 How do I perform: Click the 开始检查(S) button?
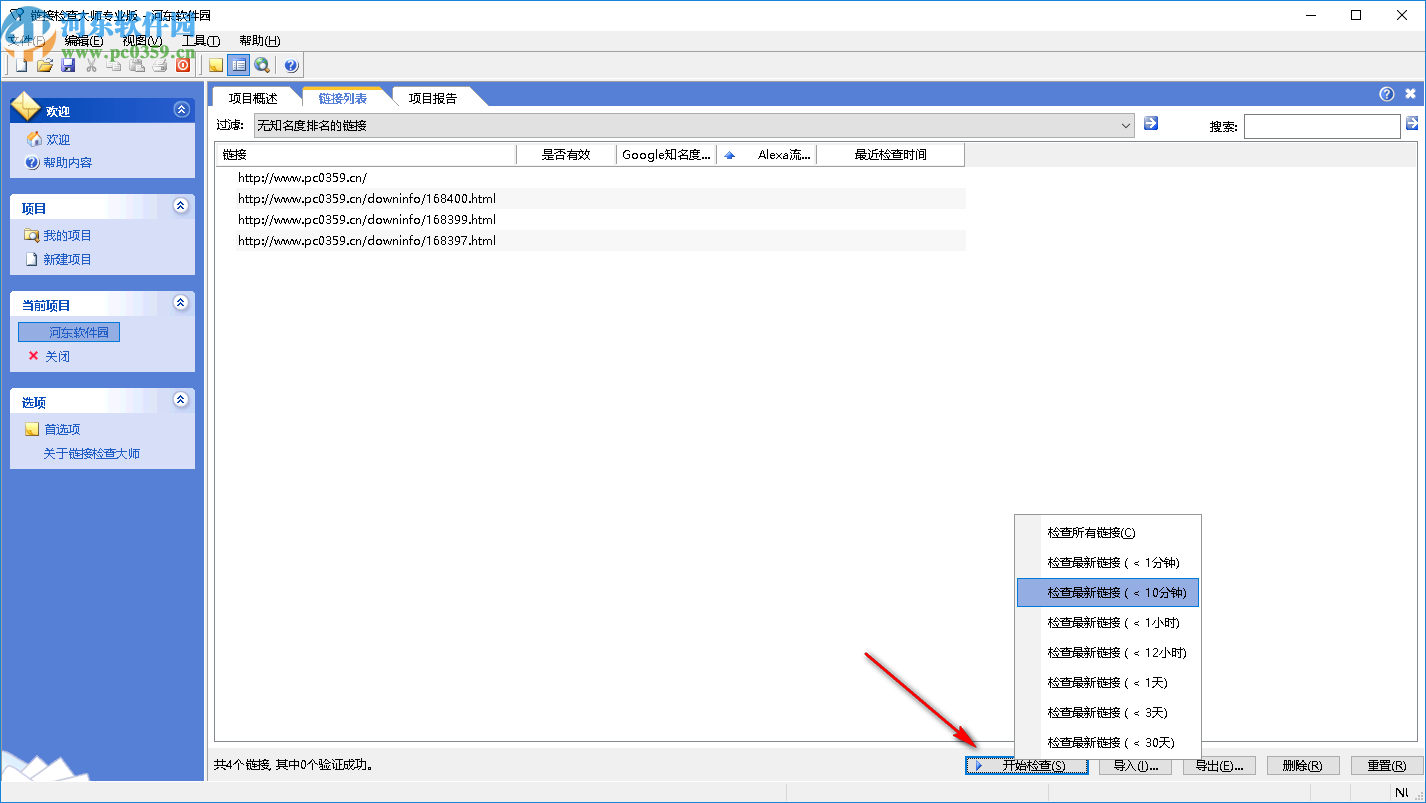click(x=1027, y=766)
